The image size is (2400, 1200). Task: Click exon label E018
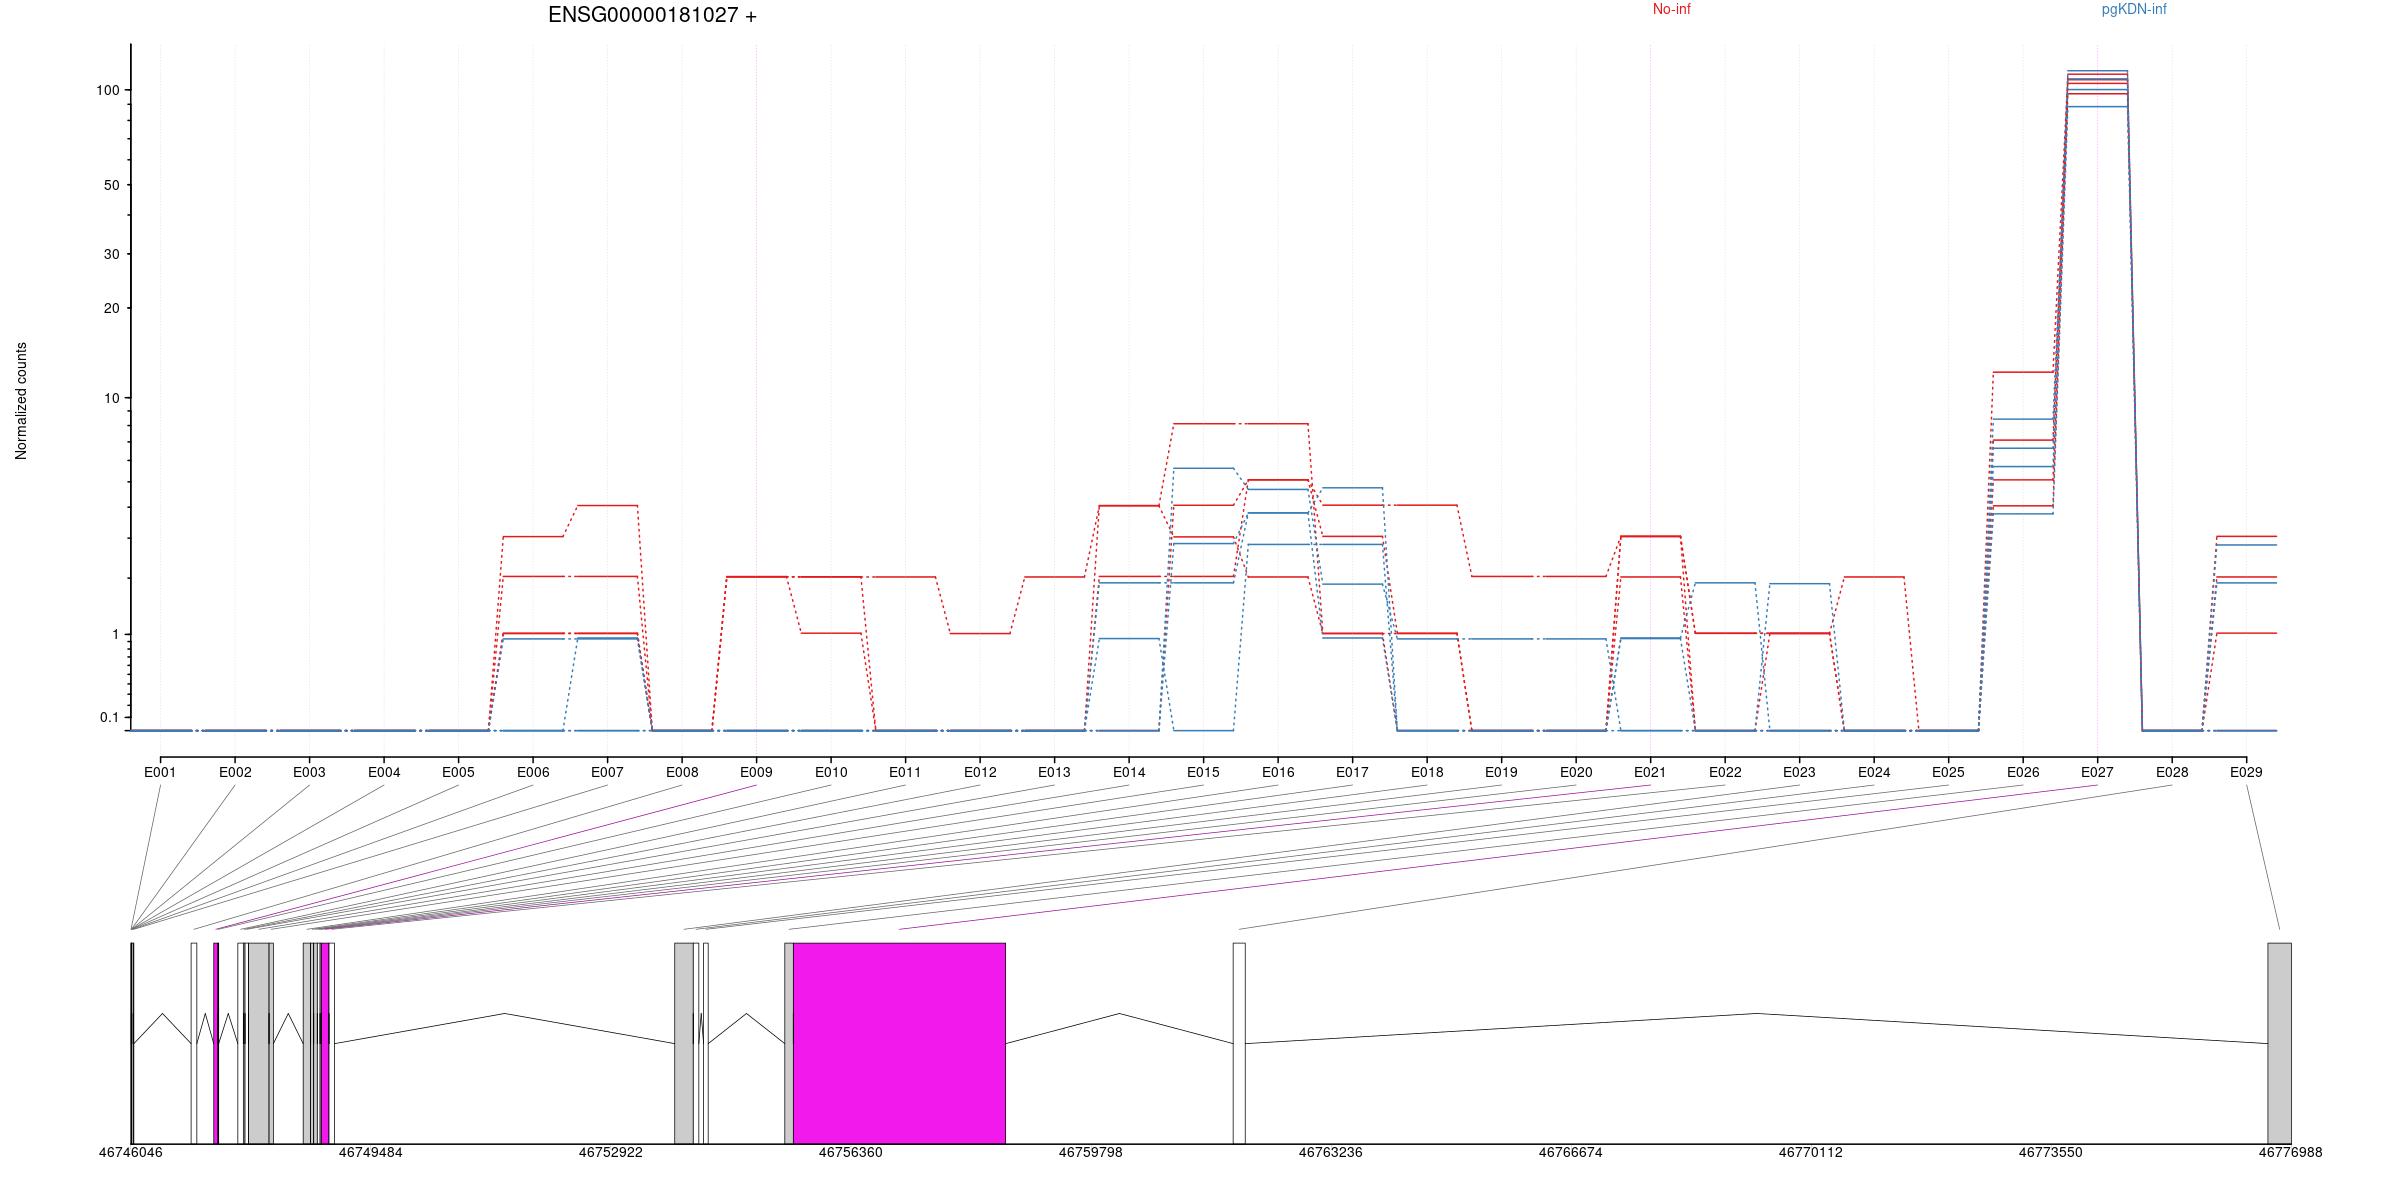pos(1427,772)
